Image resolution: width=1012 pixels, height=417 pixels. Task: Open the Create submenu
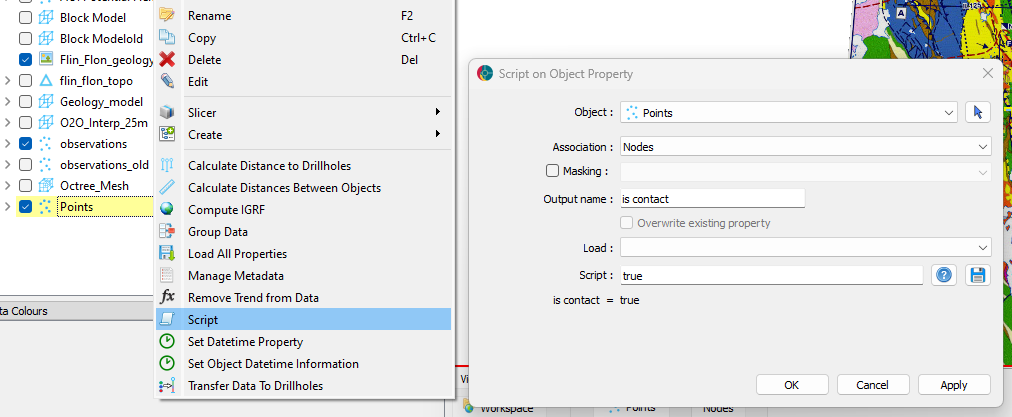click(x=205, y=135)
